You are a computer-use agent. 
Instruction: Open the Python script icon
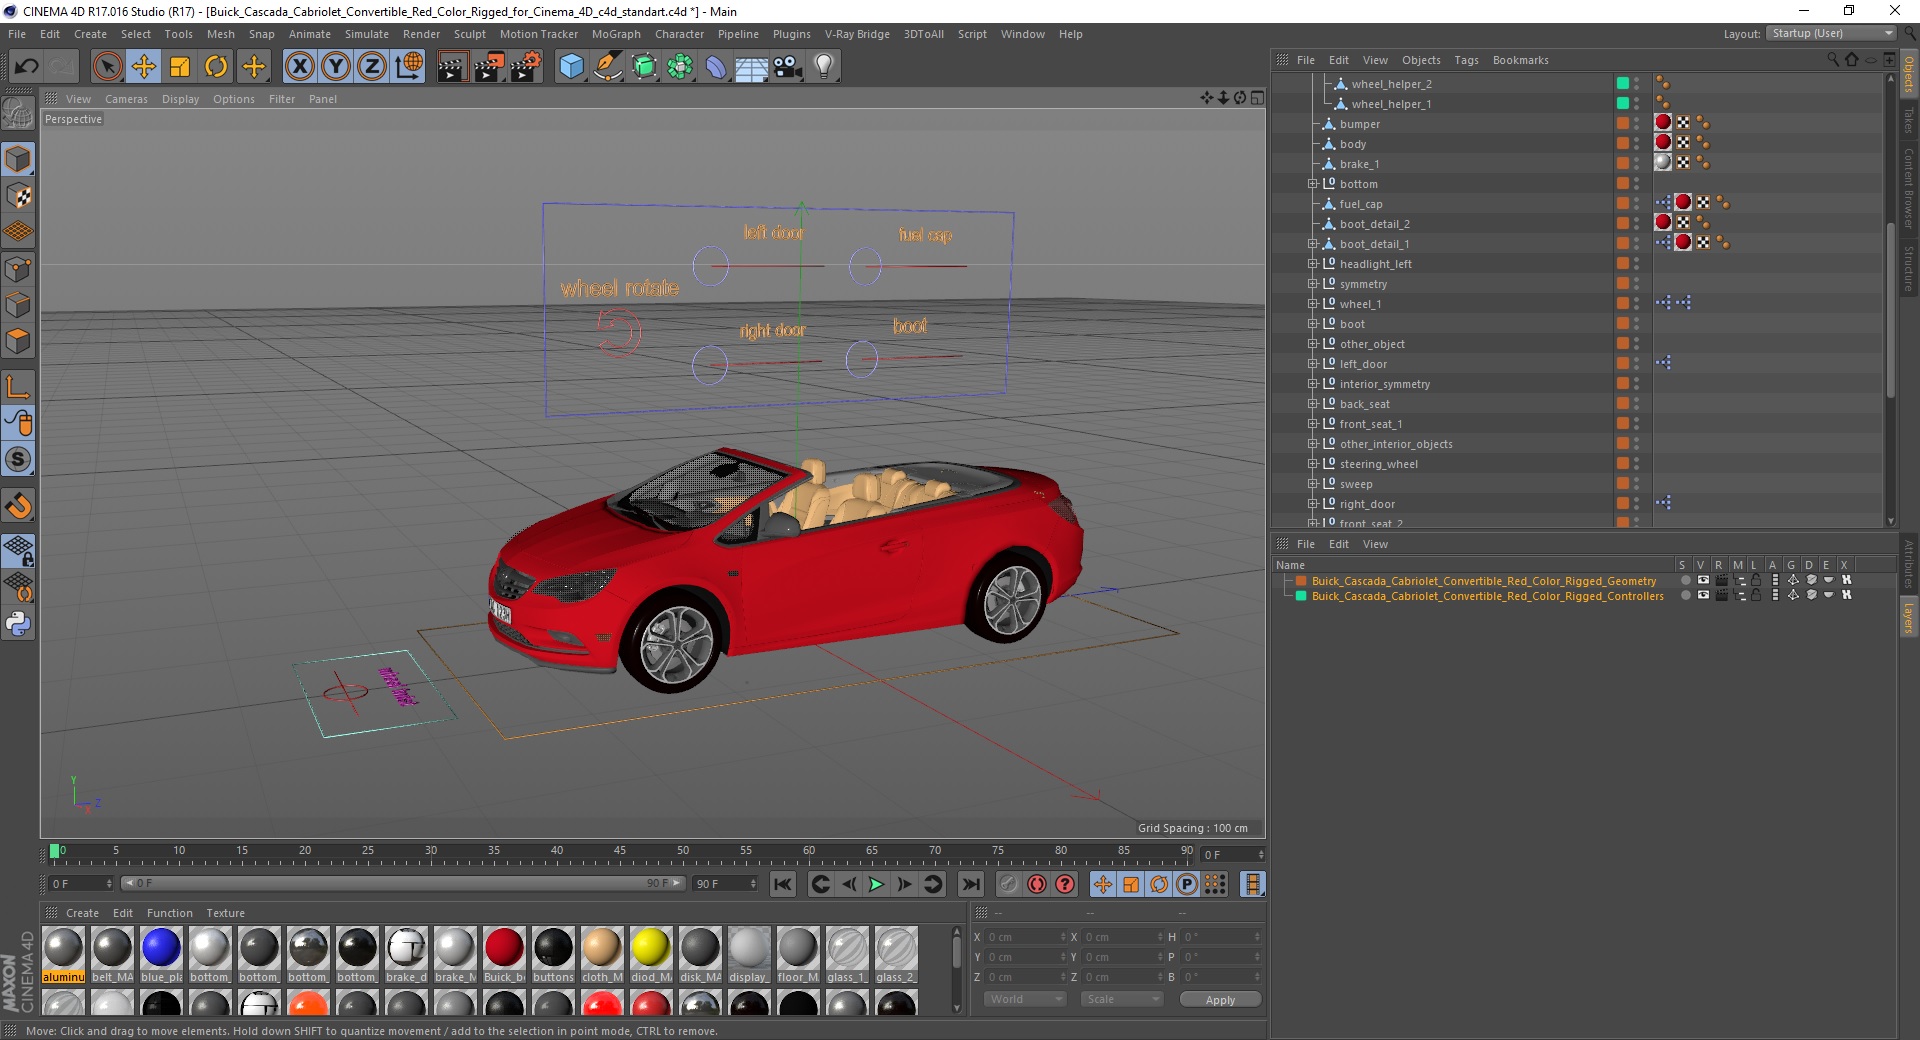(x=18, y=624)
